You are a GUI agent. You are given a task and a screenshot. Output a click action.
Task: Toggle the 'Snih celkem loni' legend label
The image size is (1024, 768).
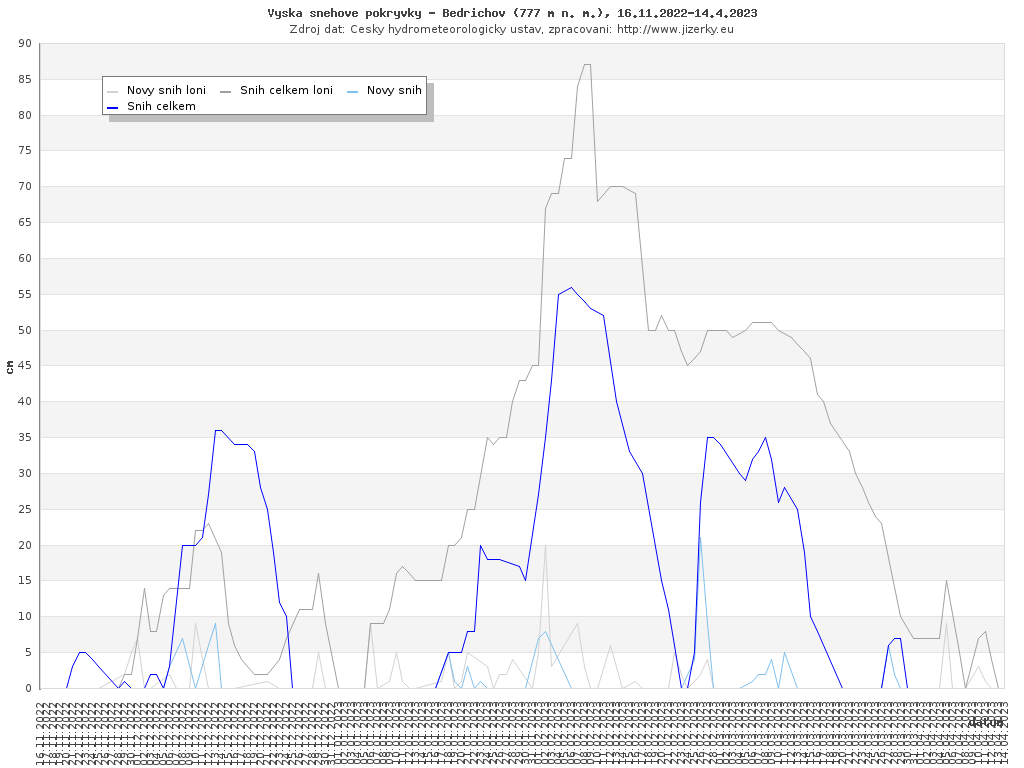(286, 91)
